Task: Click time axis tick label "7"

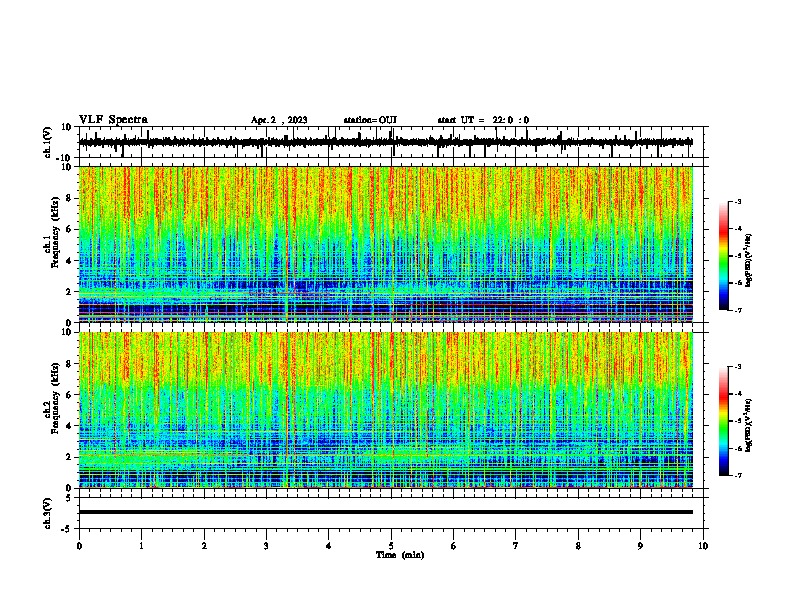Action: [516, 546]
